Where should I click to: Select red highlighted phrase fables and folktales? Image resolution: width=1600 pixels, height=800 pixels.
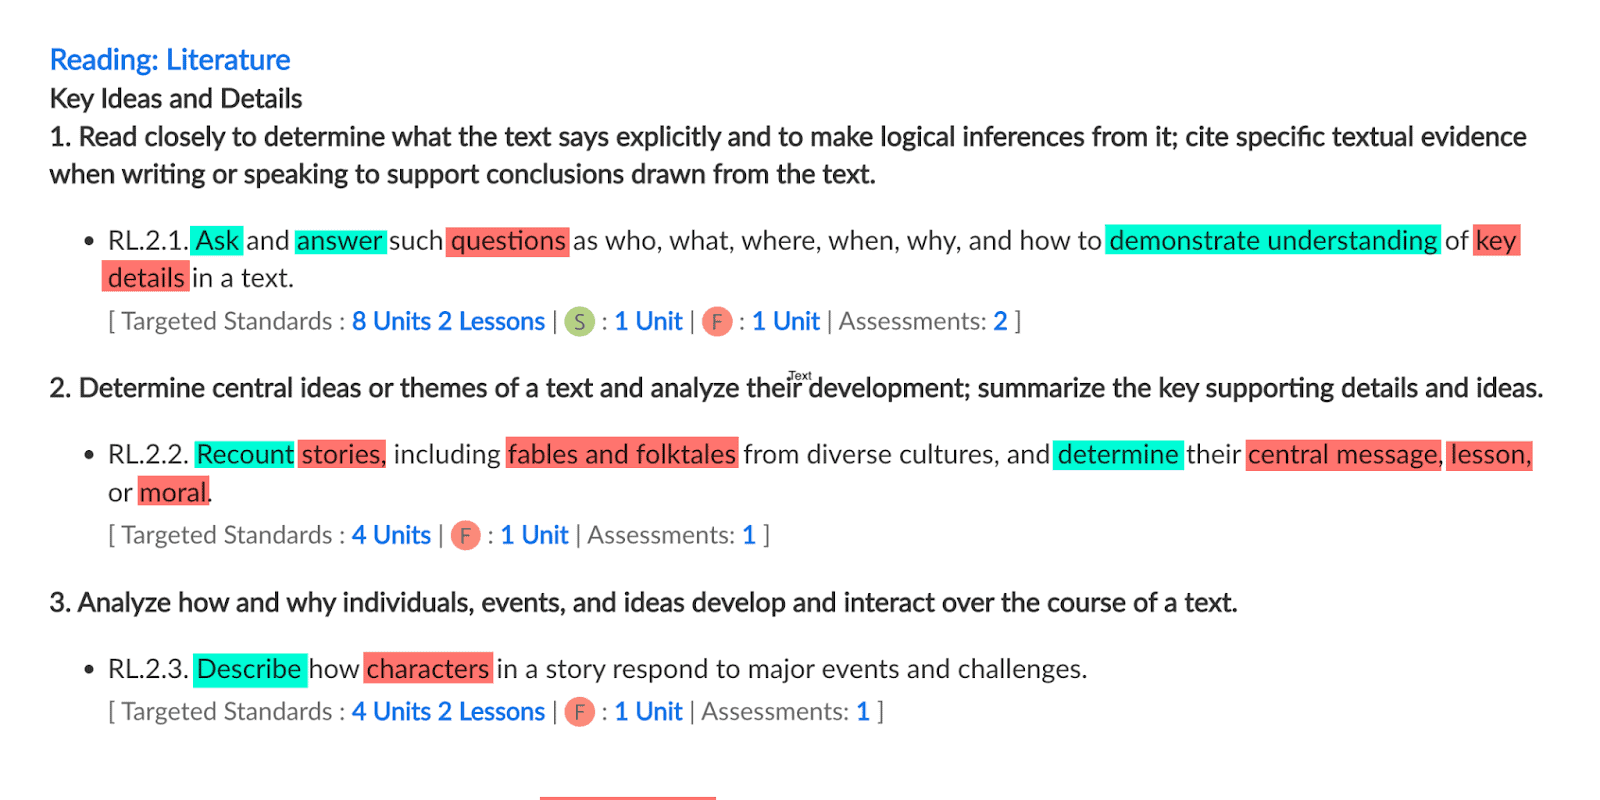[622, 455]
